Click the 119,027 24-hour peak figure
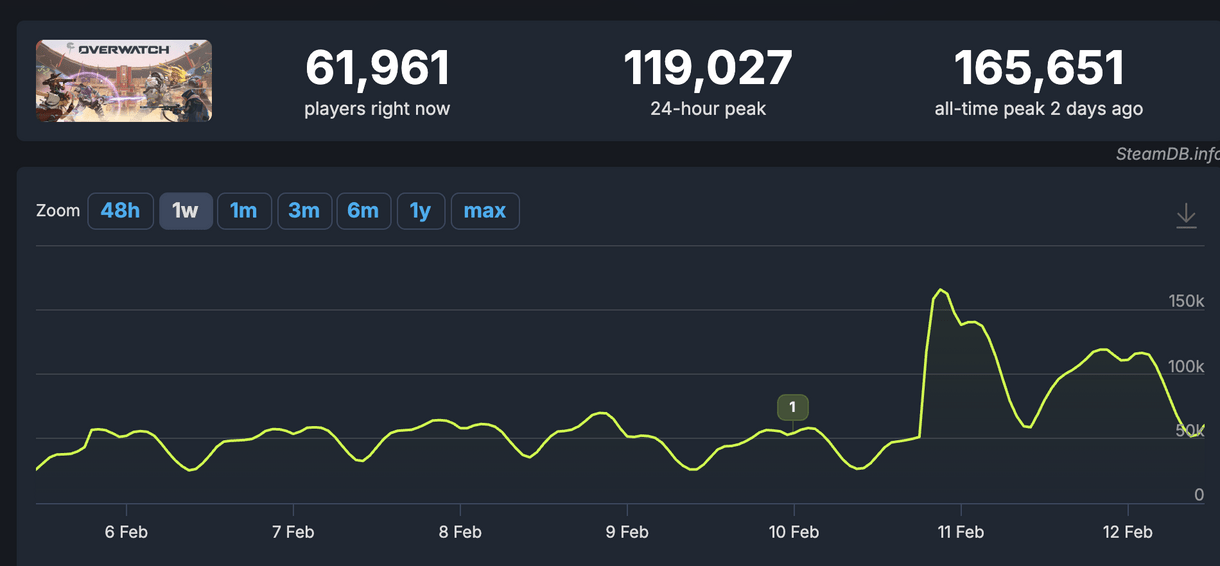 tap(708, 69)
